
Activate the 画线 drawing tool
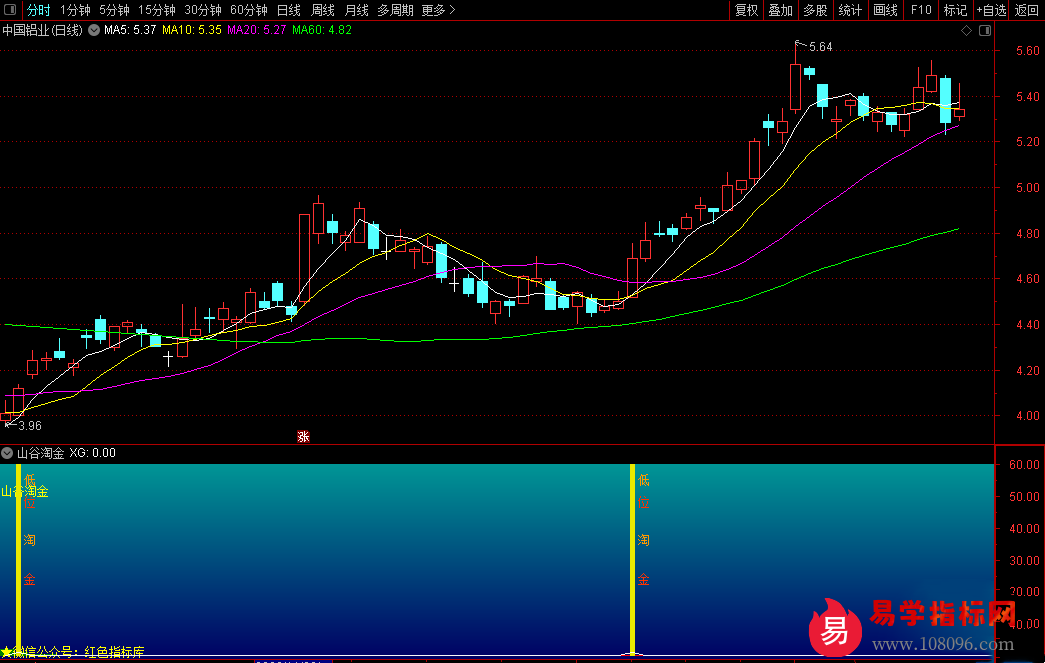[x=885, y=10]
